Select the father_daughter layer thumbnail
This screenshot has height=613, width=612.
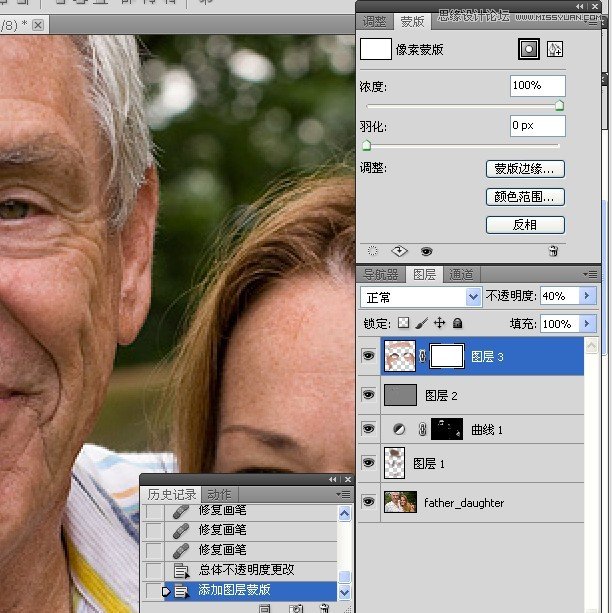400,502
